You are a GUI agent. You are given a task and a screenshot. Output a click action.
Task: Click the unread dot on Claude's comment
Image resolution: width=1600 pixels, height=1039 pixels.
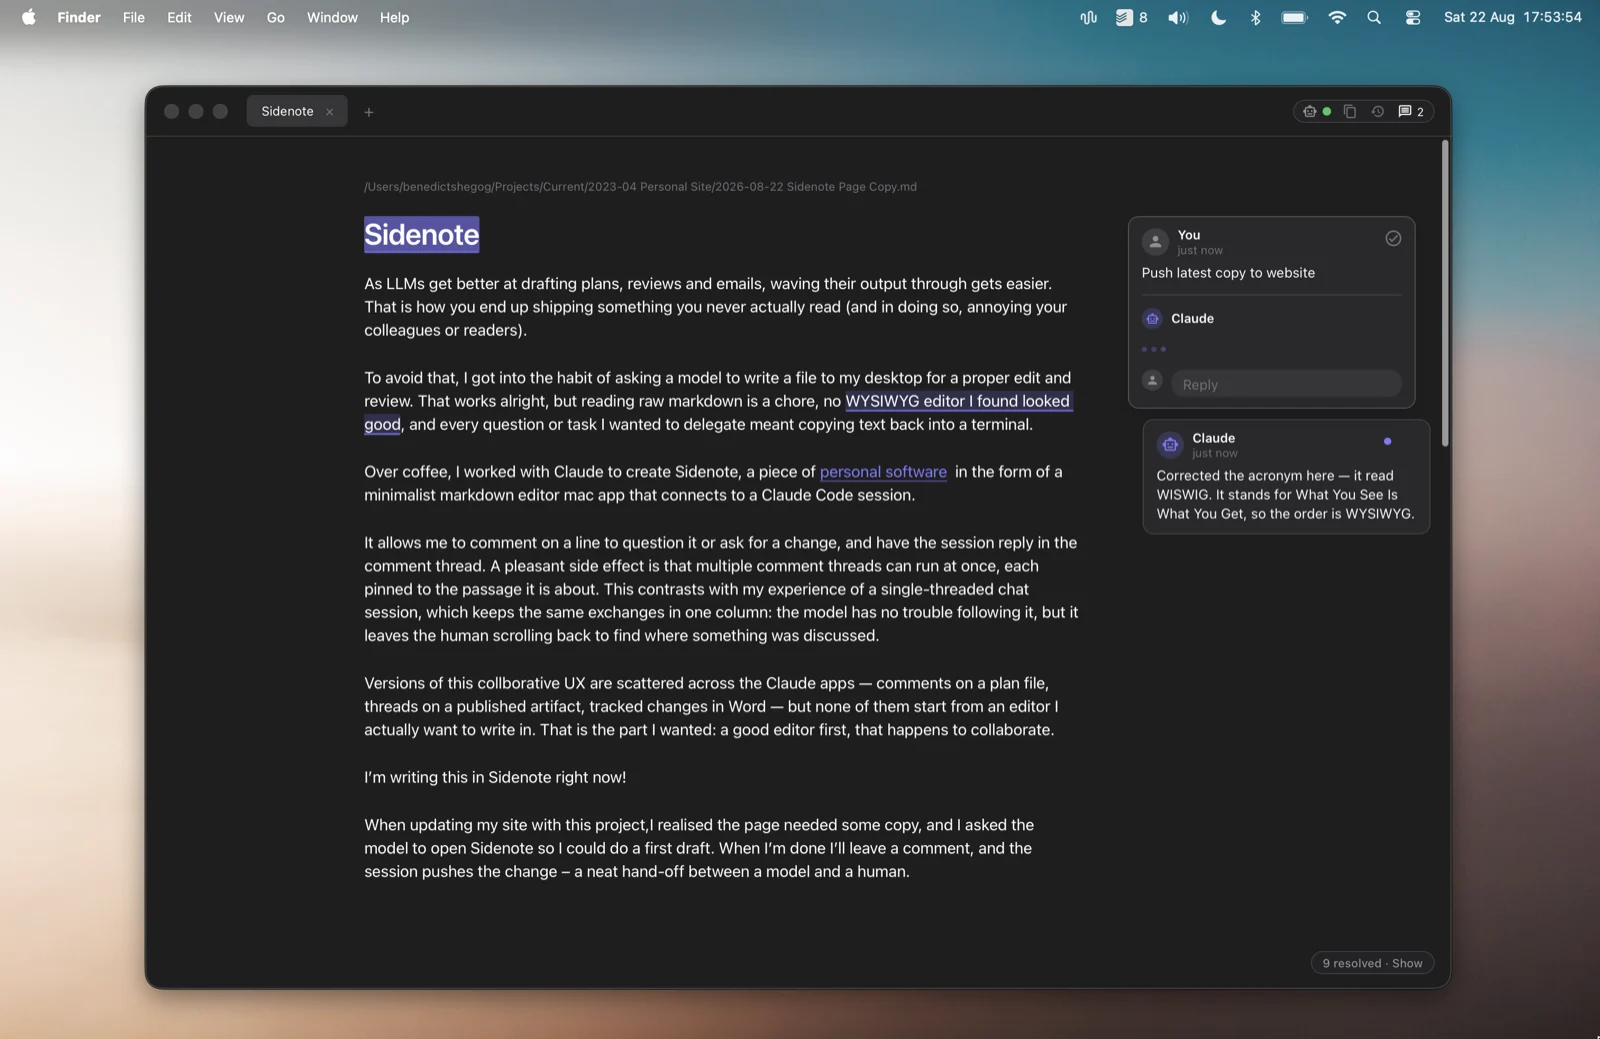pos(1387,441)
